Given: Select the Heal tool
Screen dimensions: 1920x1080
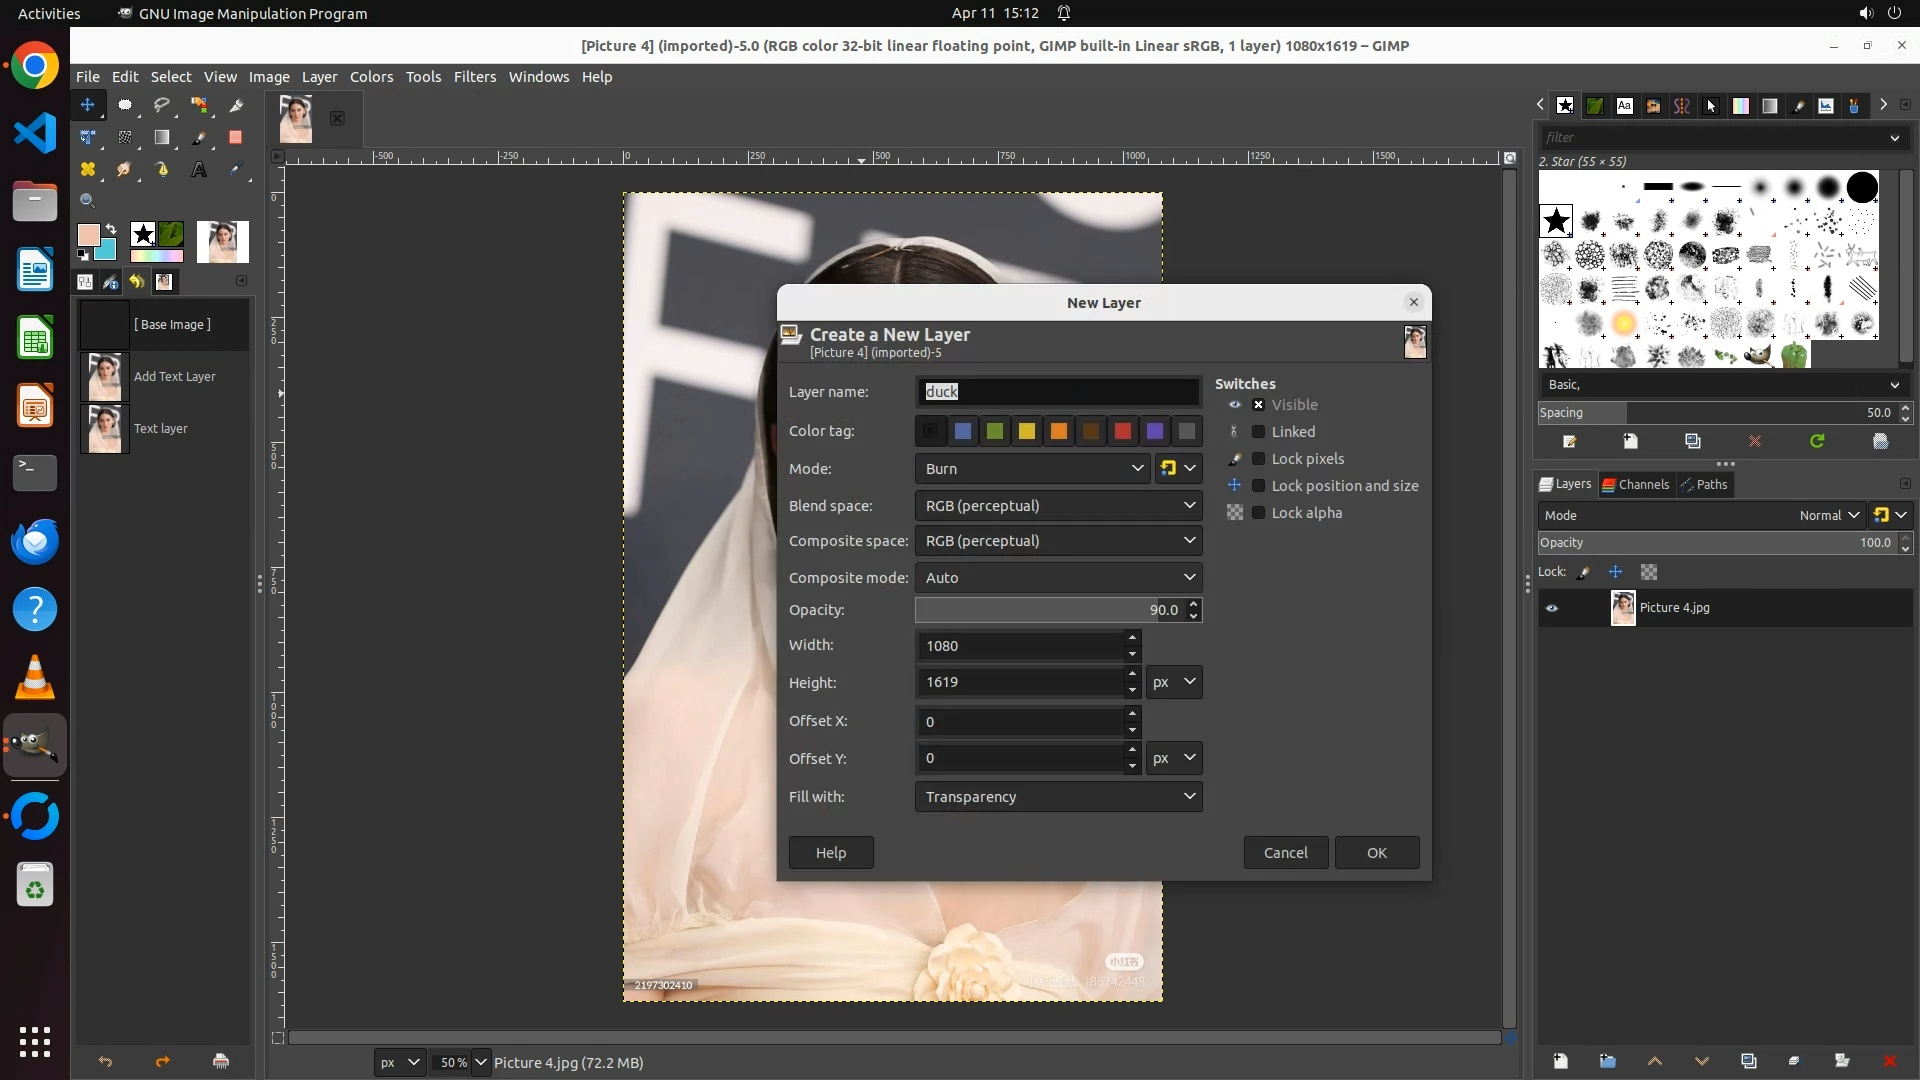Looking at the screenshot, I should (x=88, y=170).
